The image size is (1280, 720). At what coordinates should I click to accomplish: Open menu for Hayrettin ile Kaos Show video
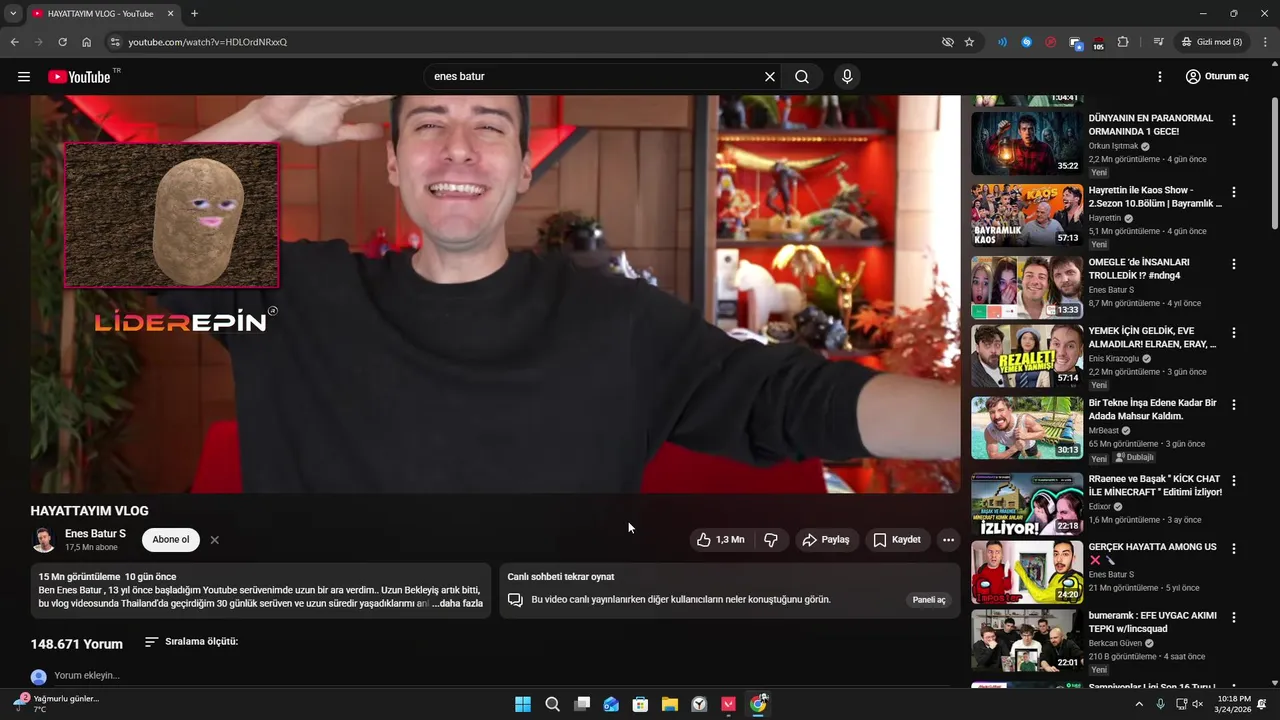[x=1234, y=192]
